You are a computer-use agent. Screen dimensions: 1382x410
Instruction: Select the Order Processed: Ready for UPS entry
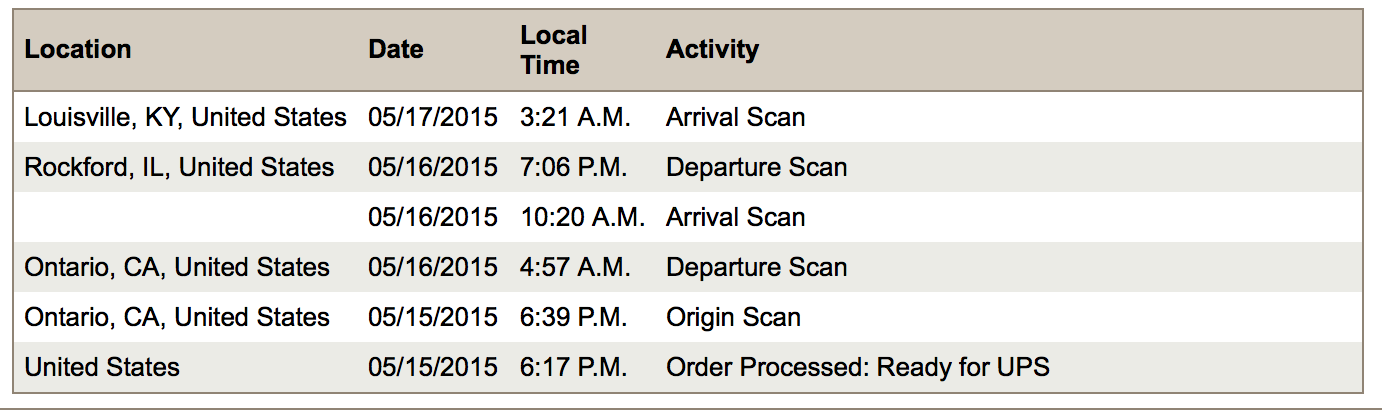tap(858, 367)
